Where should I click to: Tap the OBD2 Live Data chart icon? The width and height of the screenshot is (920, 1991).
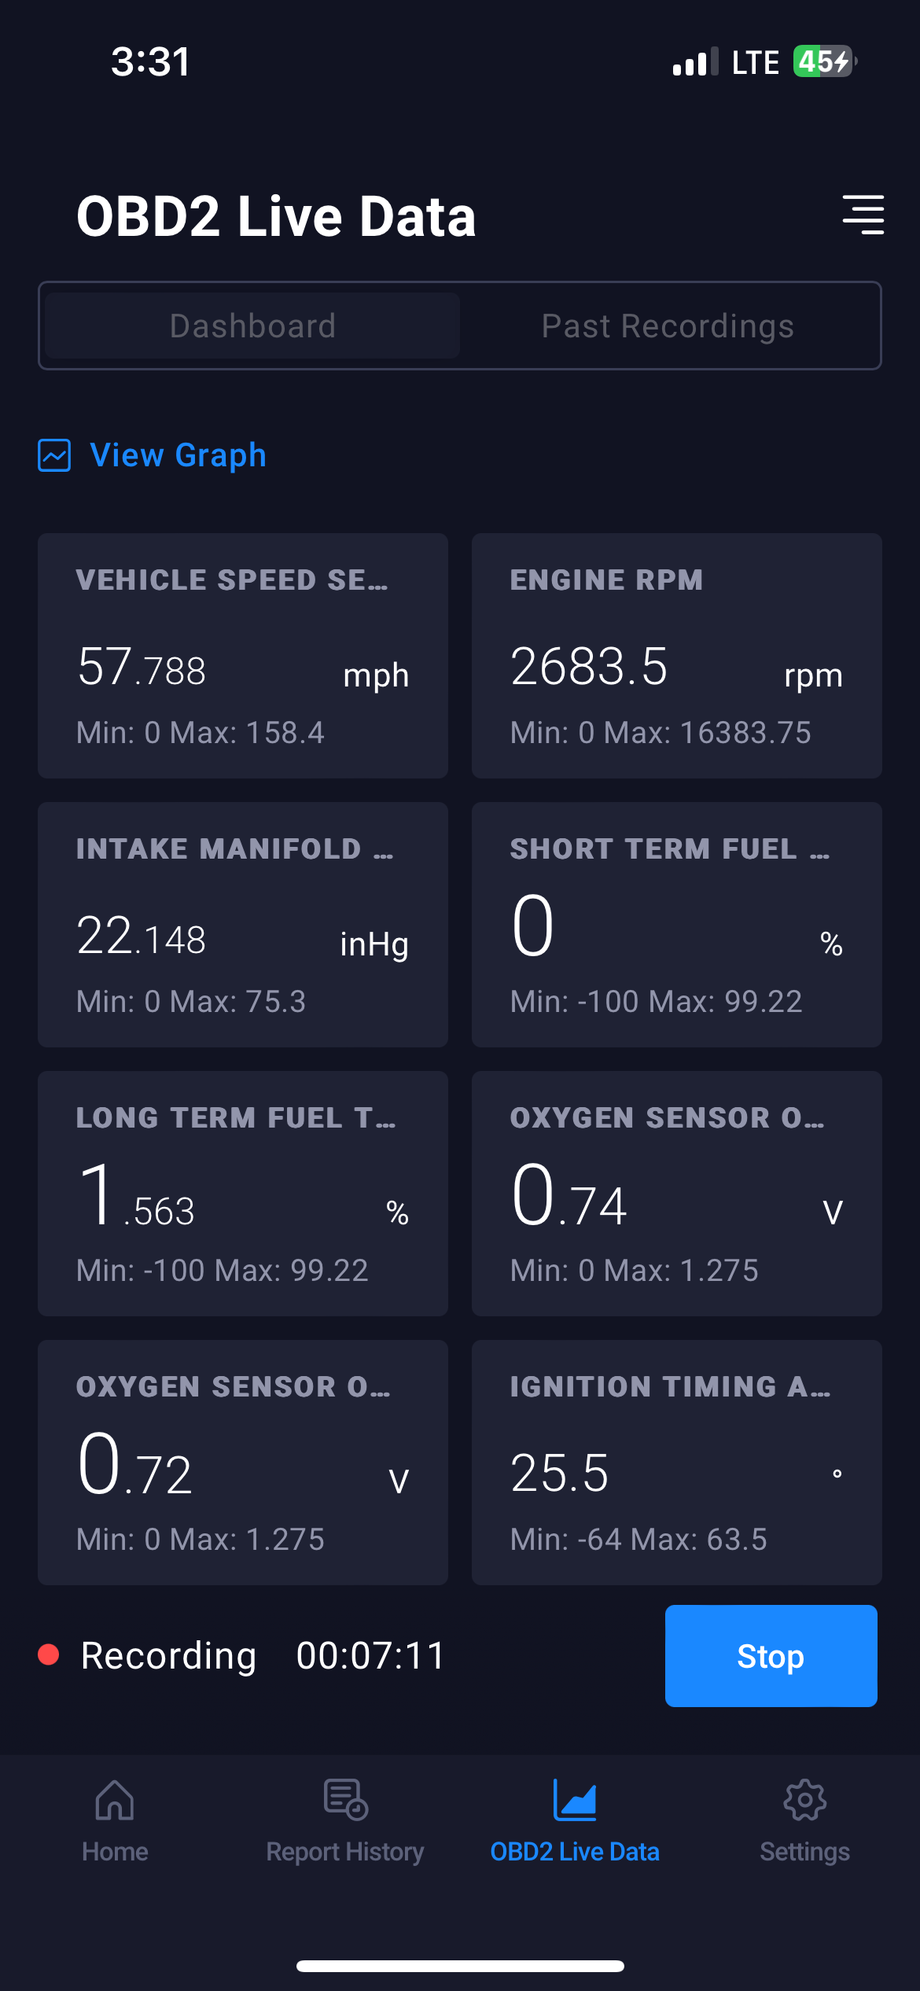(575, 1800)
